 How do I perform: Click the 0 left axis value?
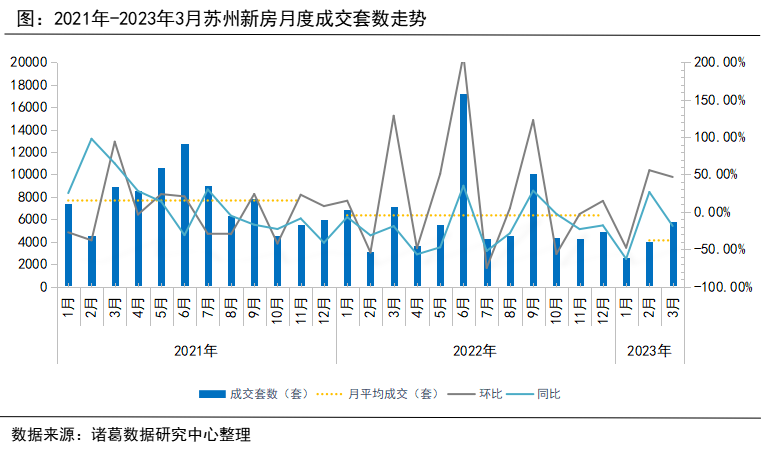point(44,287)
